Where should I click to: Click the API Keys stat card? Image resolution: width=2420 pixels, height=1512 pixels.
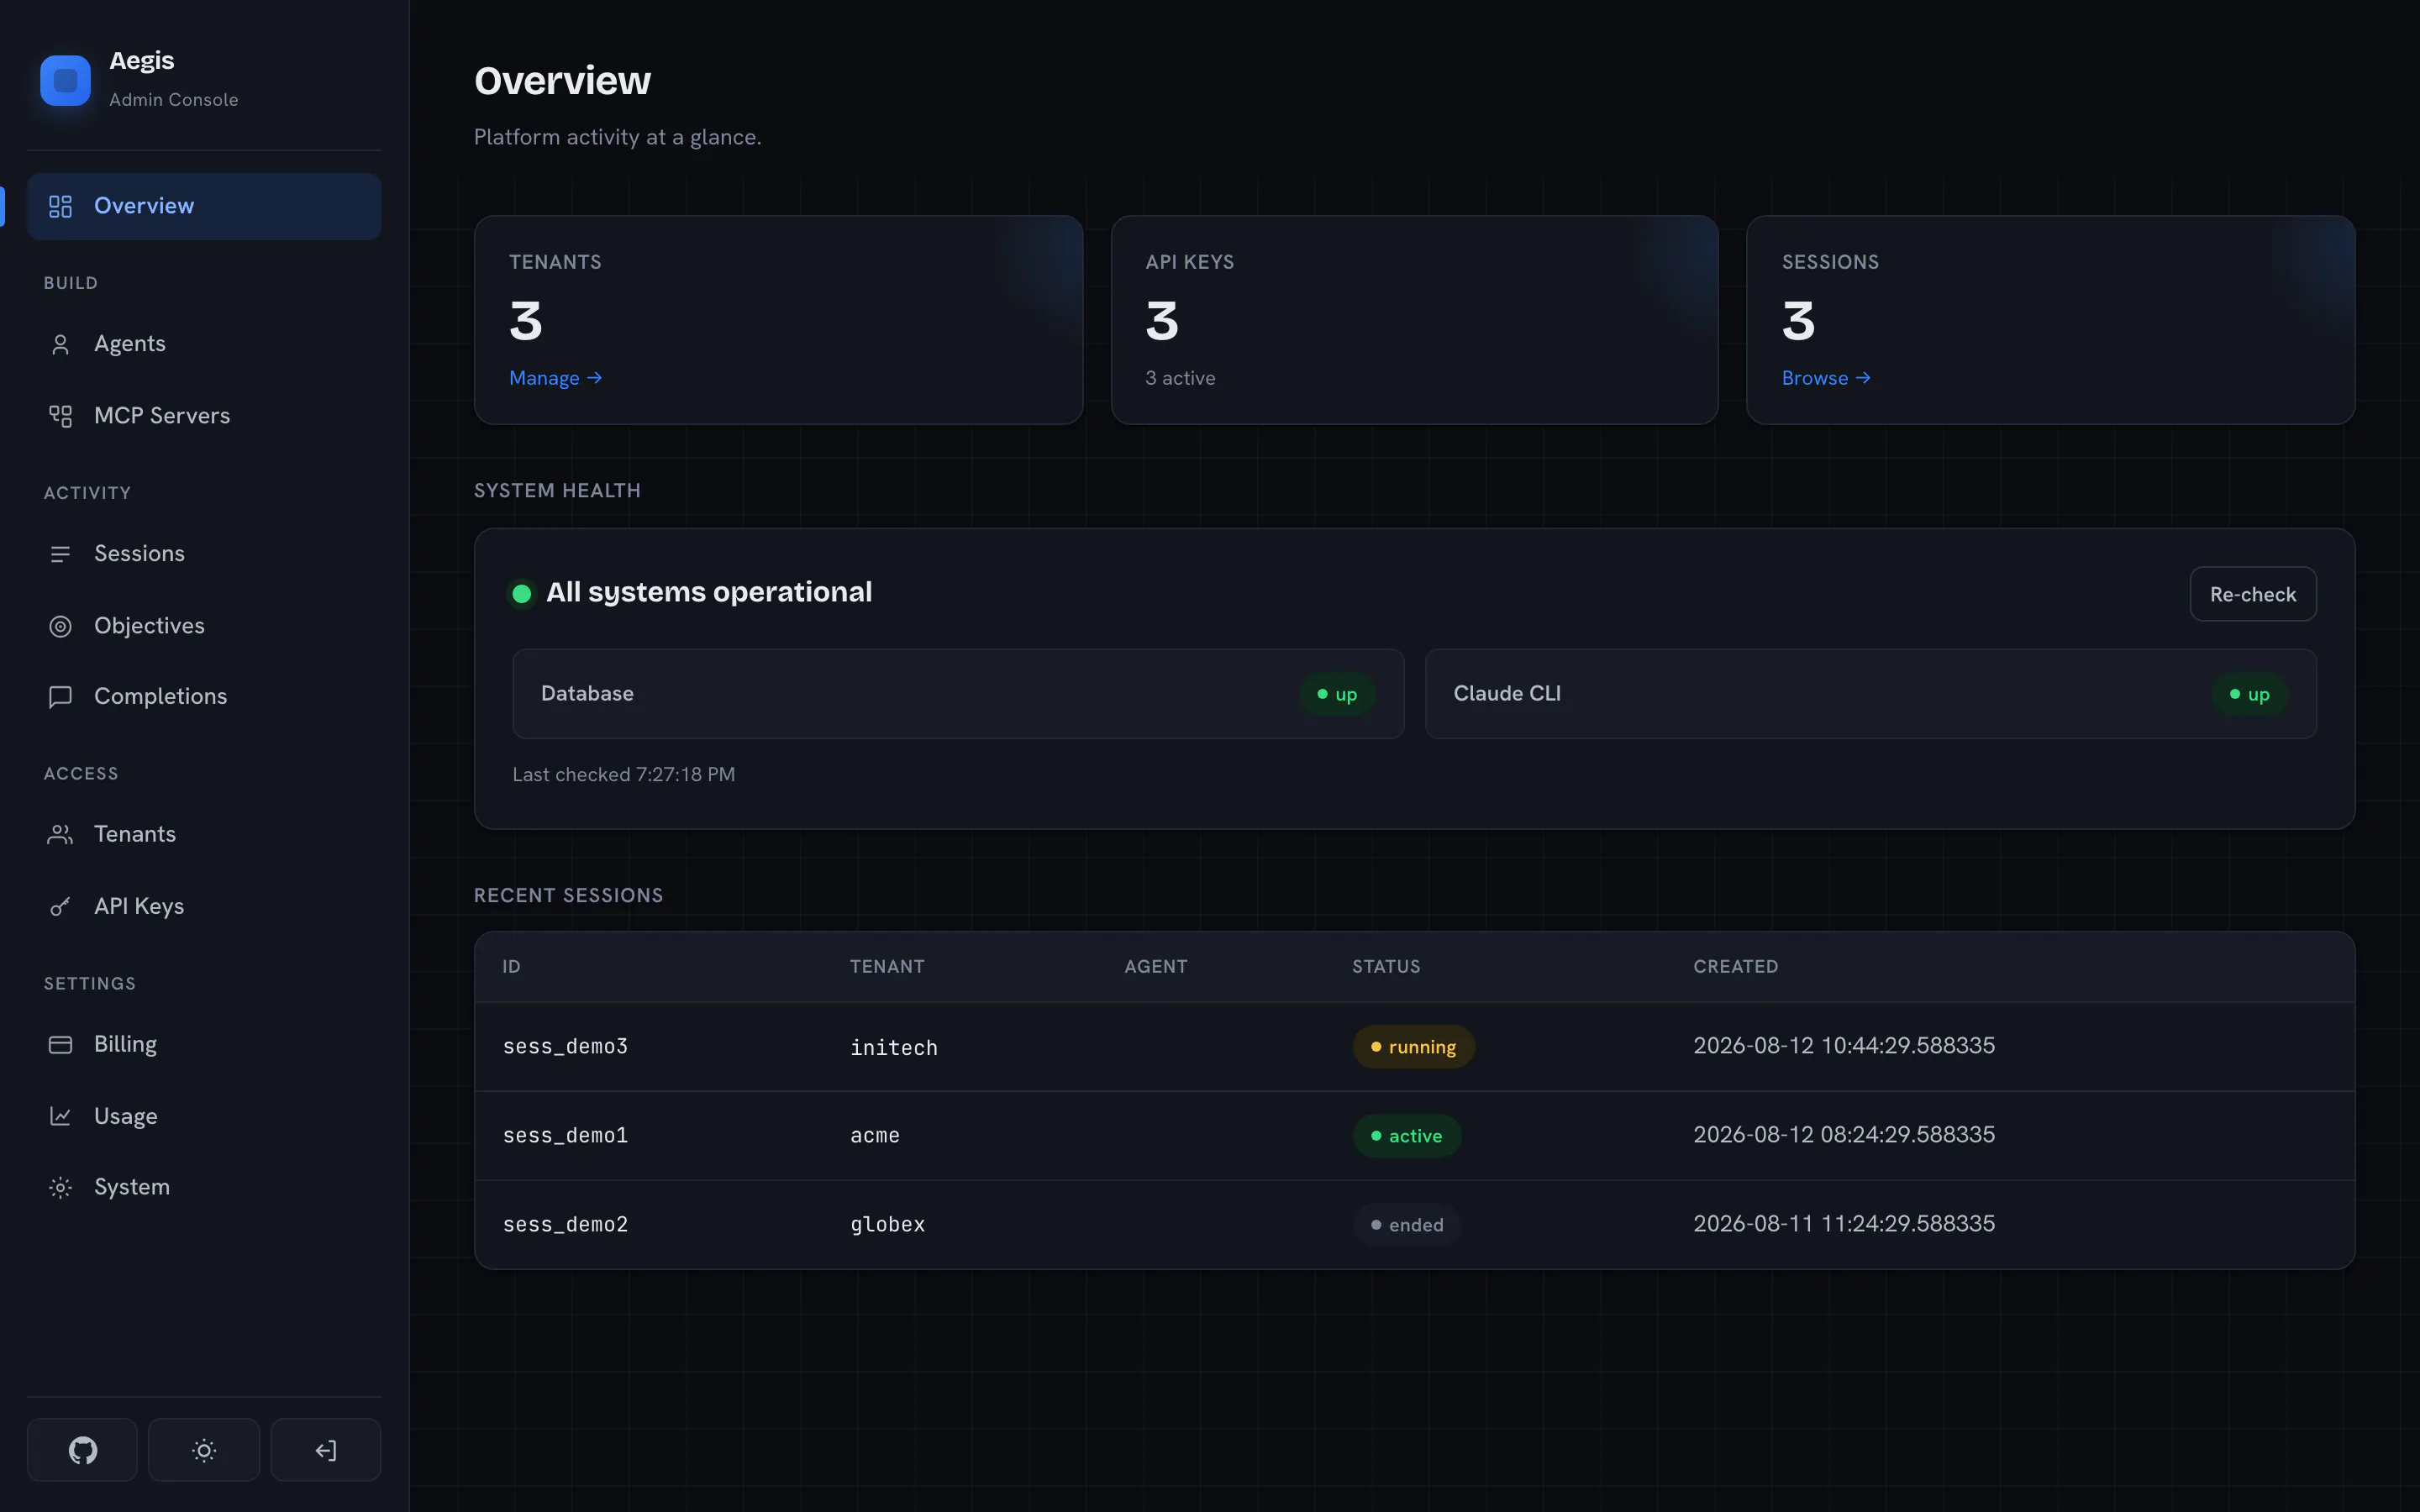[1414, 320]
